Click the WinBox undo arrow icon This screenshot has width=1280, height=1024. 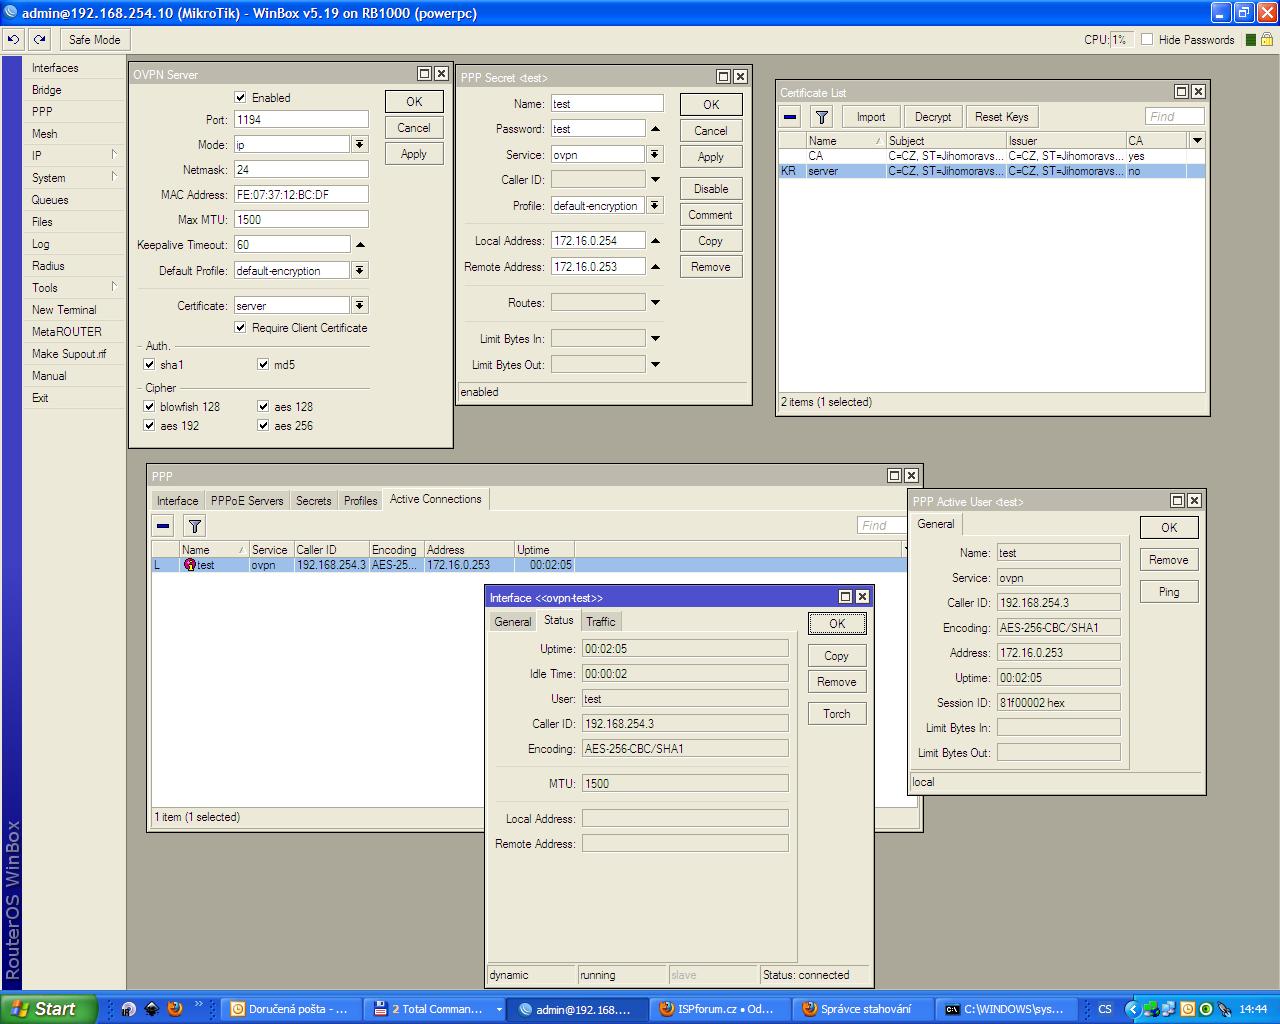coord(13,39)
